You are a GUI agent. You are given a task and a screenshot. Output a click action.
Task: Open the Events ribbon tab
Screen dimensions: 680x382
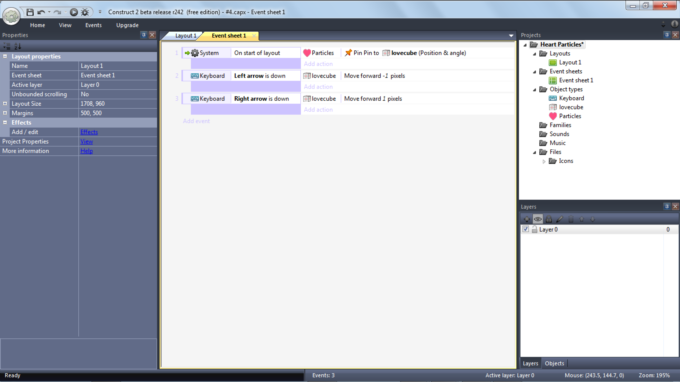(x=93, y=25)
